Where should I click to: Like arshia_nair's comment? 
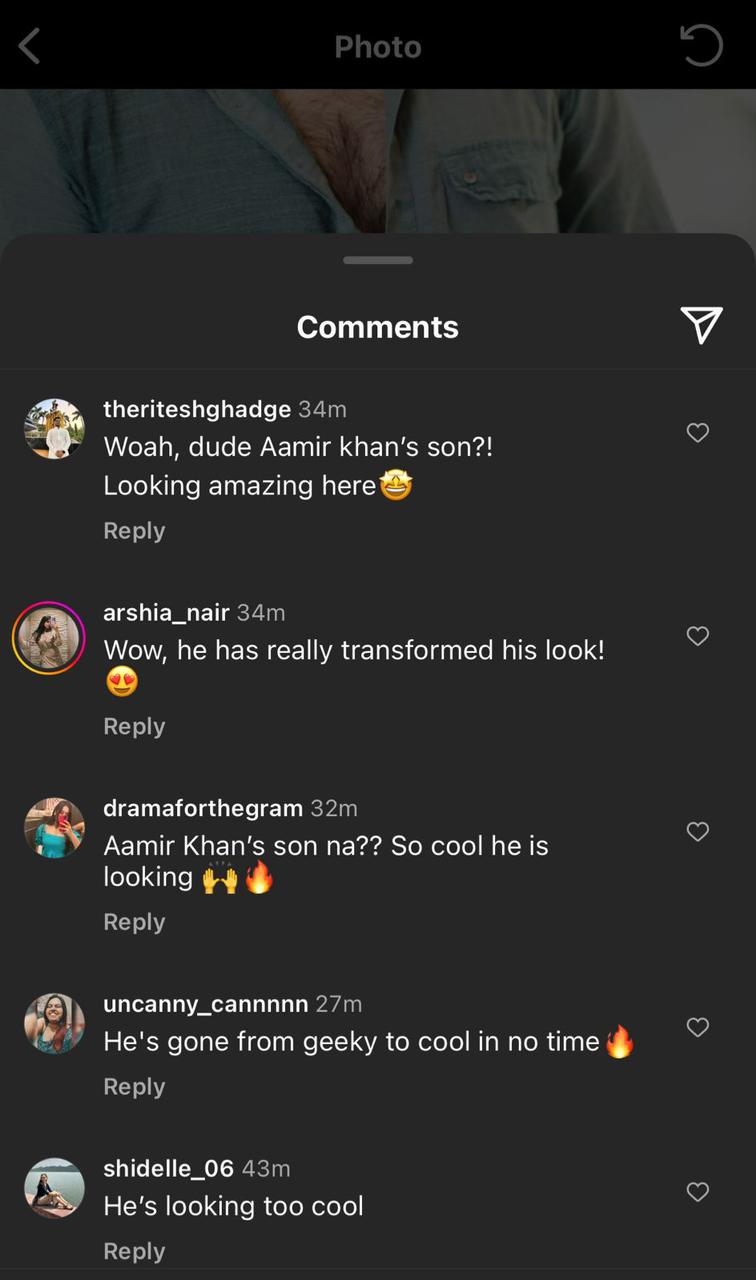pyautogui.click(x=697, y=636)
